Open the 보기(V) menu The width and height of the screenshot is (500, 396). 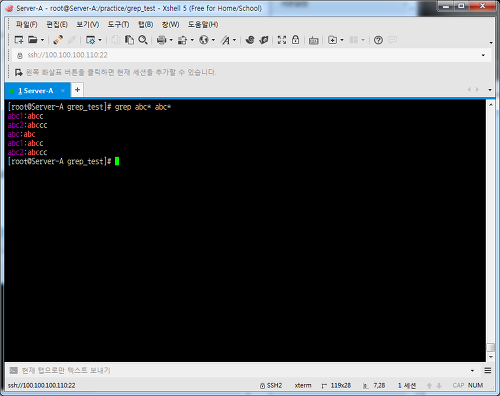[88, 24]
